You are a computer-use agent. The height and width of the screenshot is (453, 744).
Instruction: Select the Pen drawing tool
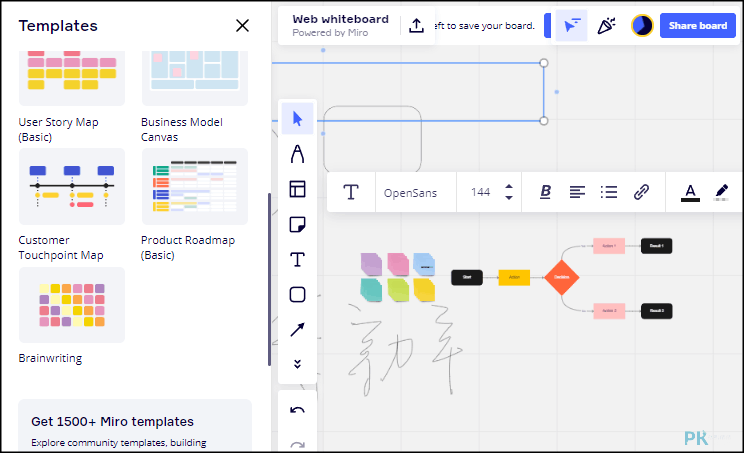[298, 154]
